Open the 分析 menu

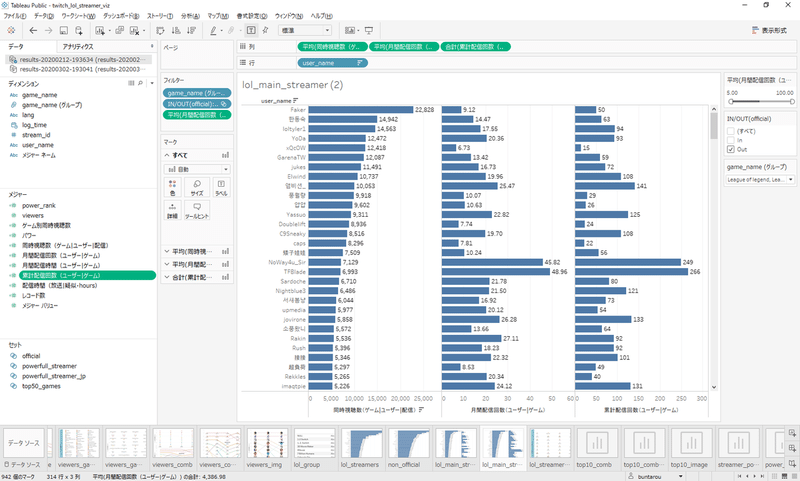point(190,16)
